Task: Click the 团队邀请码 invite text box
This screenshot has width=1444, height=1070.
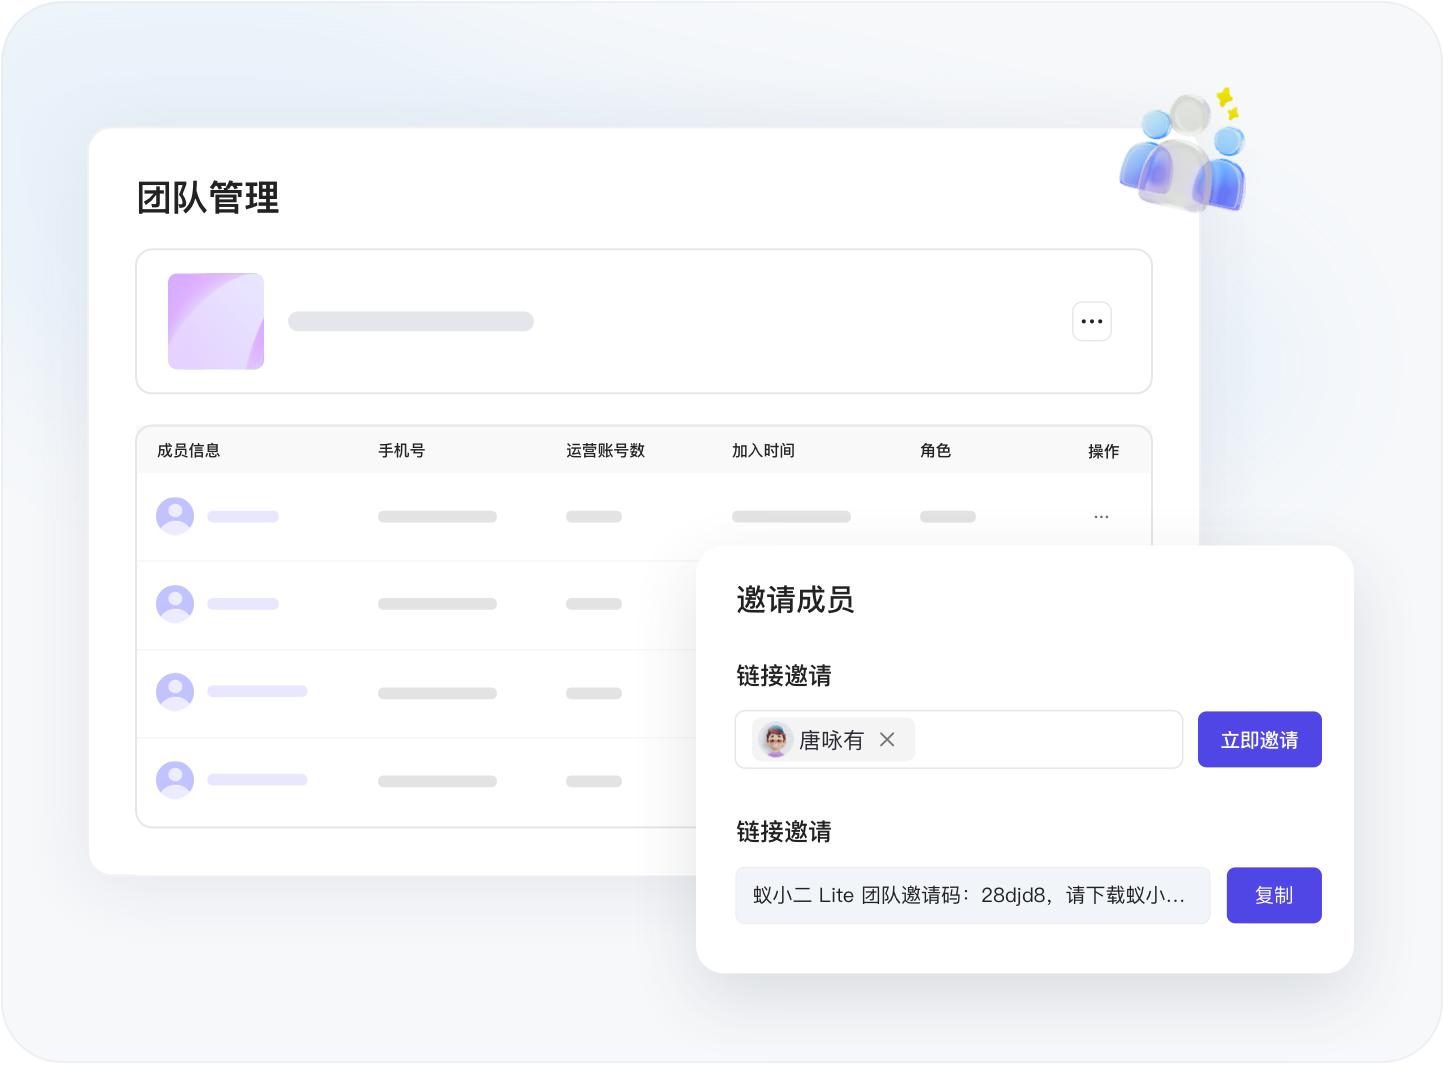Action: click(x=971, y=895)
